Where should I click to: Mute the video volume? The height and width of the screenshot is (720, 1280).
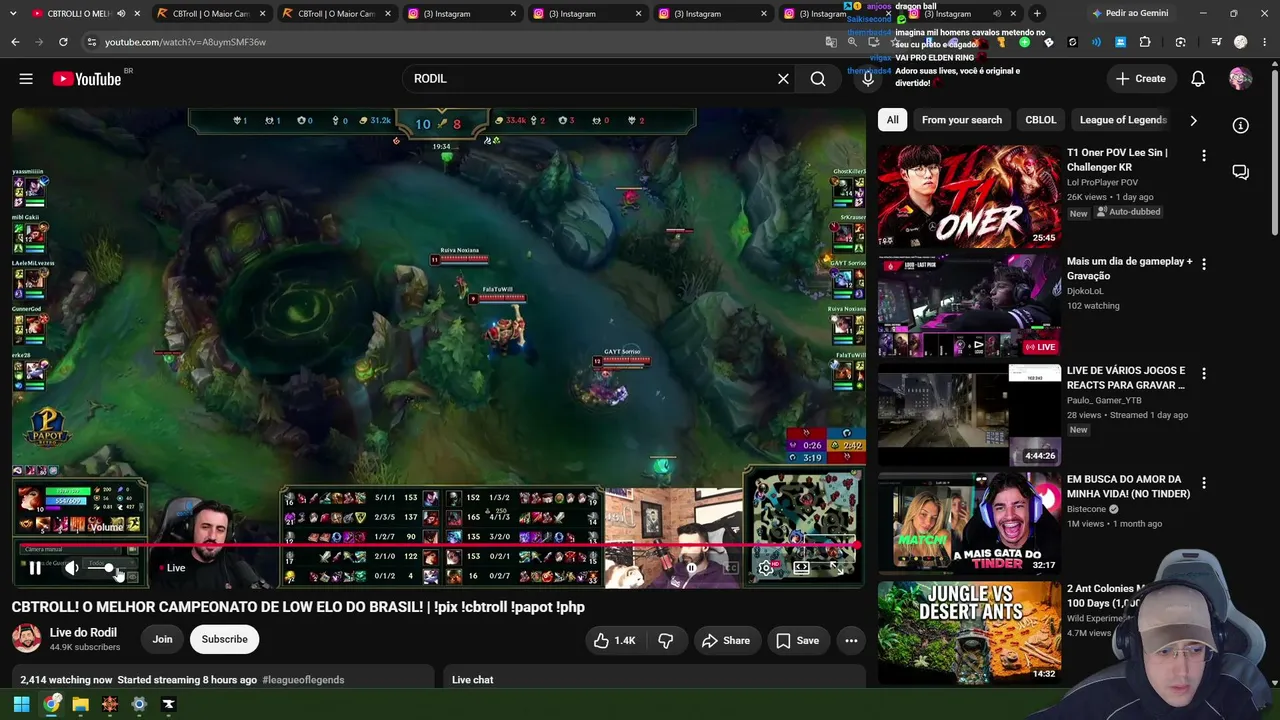[72, 568]
